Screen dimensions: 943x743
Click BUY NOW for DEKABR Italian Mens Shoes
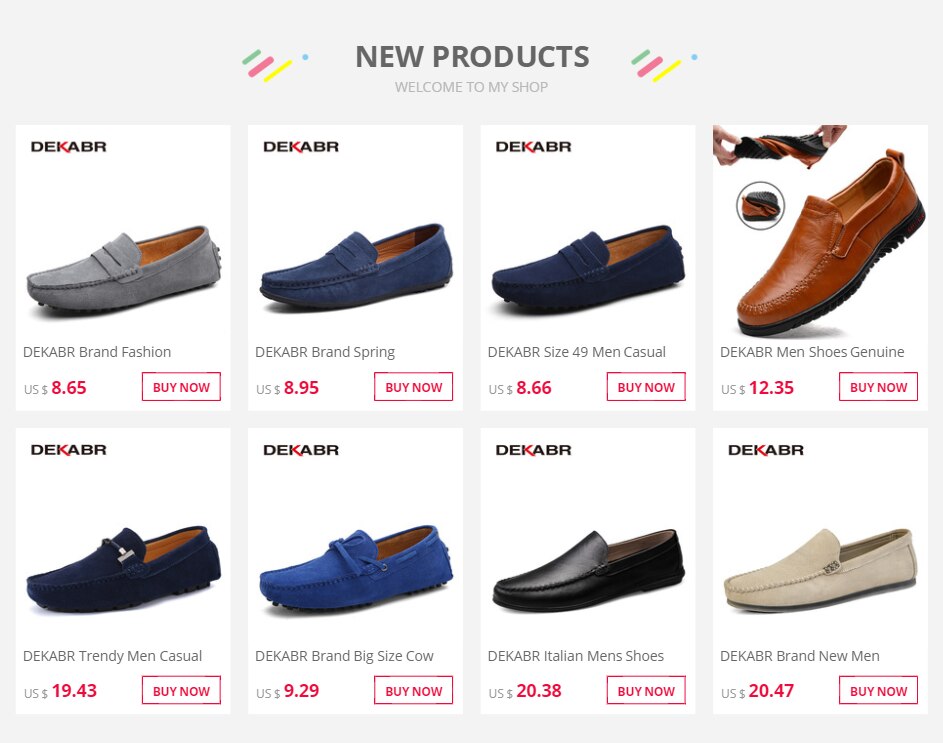tap(646, 690)
